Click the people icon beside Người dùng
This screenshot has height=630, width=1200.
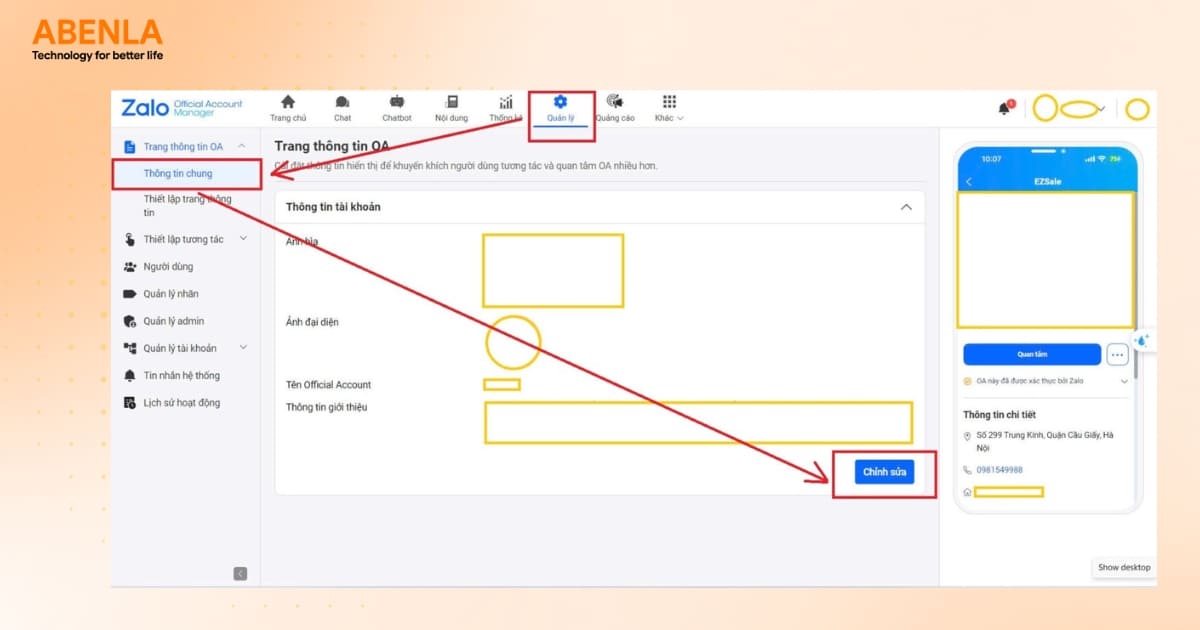coord(130,267)
